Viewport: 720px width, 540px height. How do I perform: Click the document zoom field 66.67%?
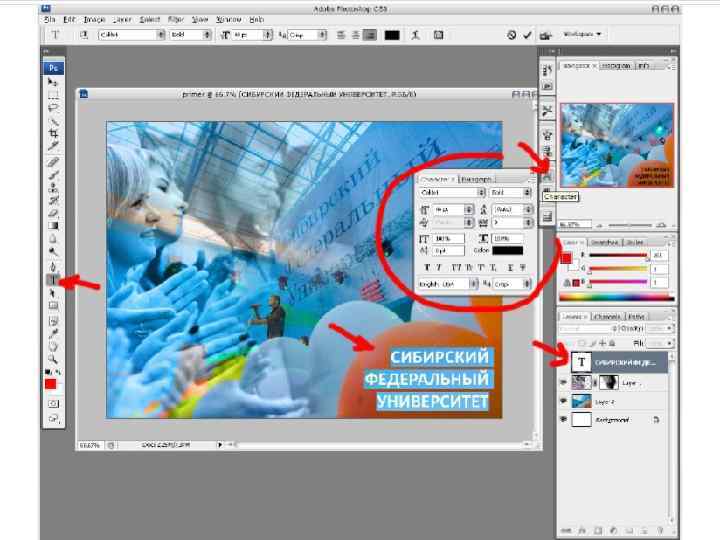(x=90, y=445)
